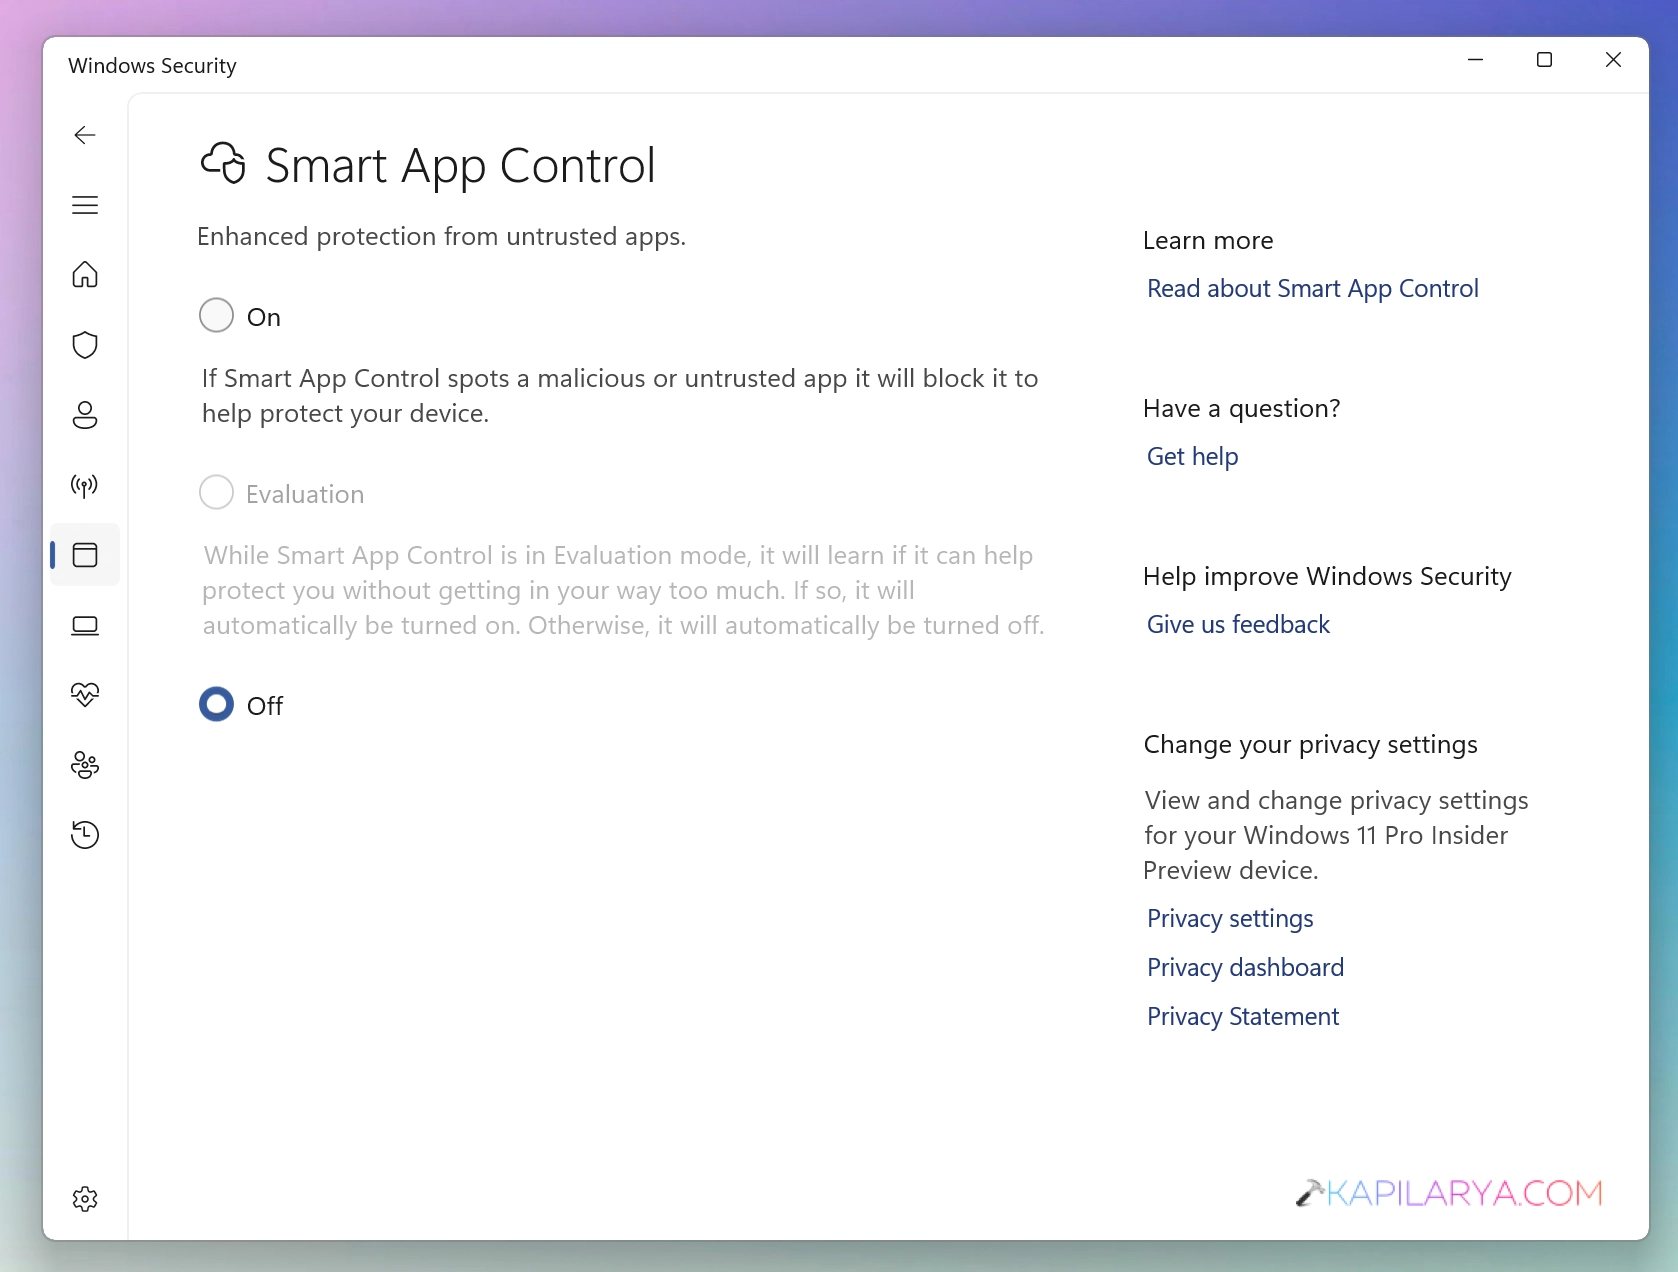This screenshot has width=1678, height=1272.
Task: Open the Privacy dashboard link
Action: point(1245,968)
